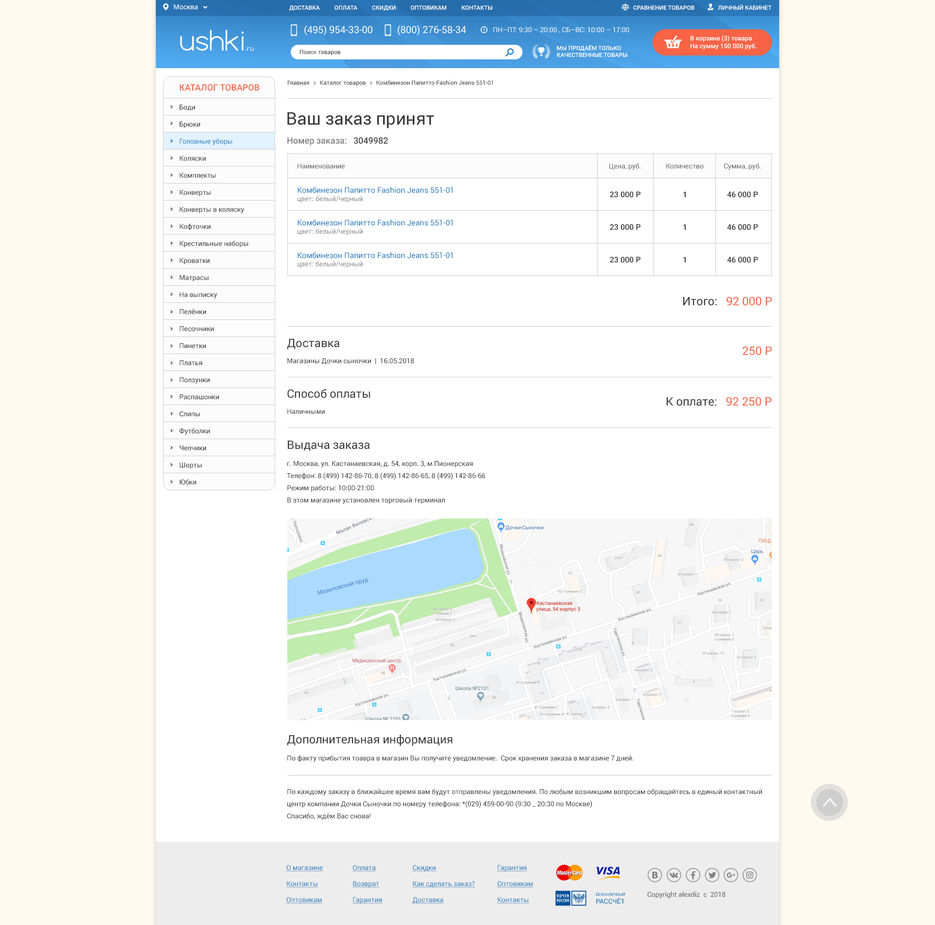Open Контакты in the top navigation
Screen dimensions: 935x925
click(x=476, y=8)
